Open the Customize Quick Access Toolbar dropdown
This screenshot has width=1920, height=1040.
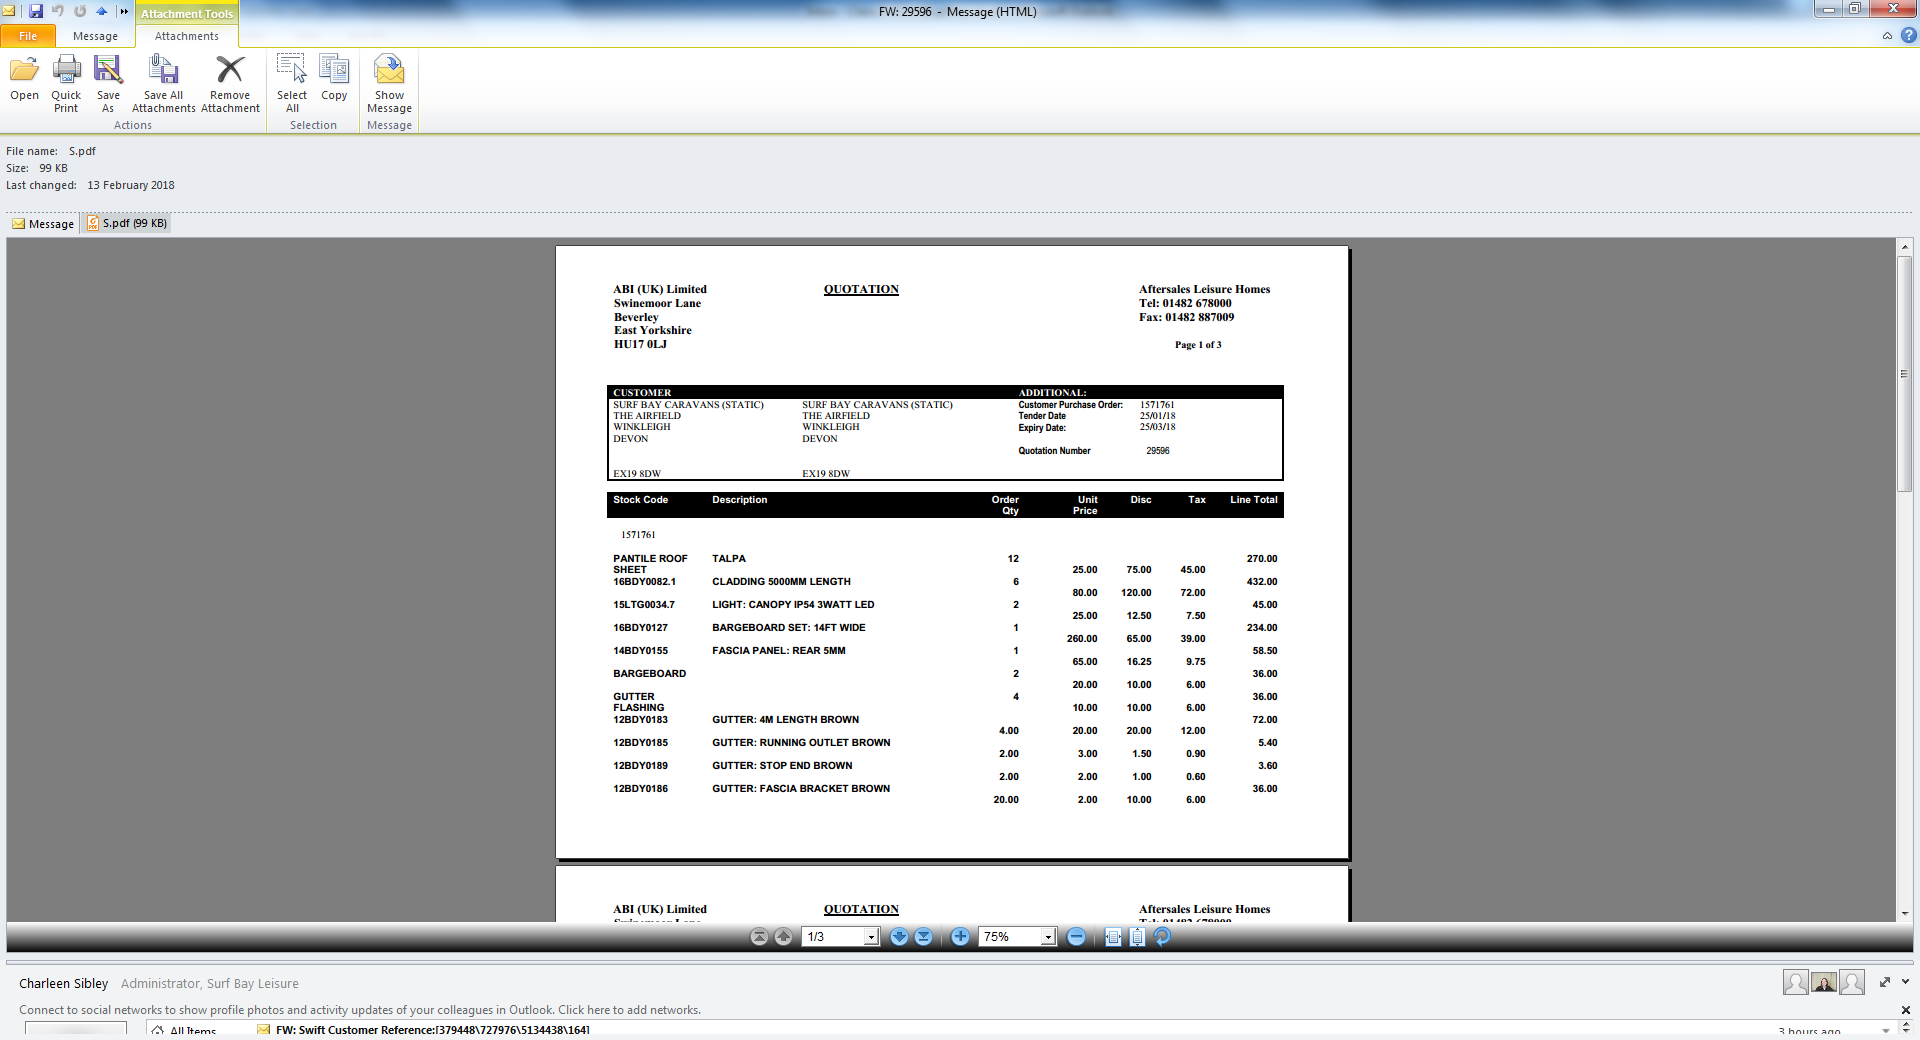coord(124,11)
